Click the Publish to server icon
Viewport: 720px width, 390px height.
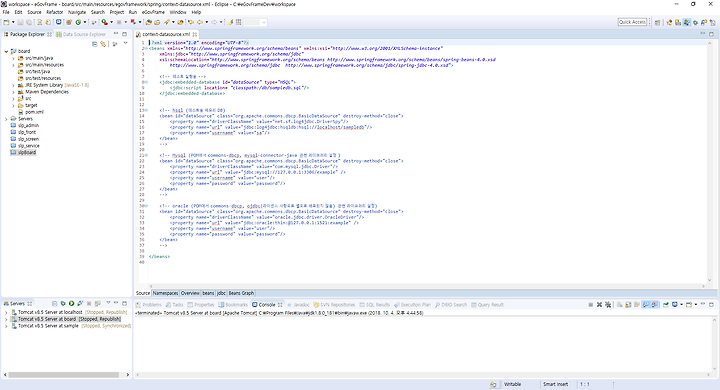tap(97, 304)
